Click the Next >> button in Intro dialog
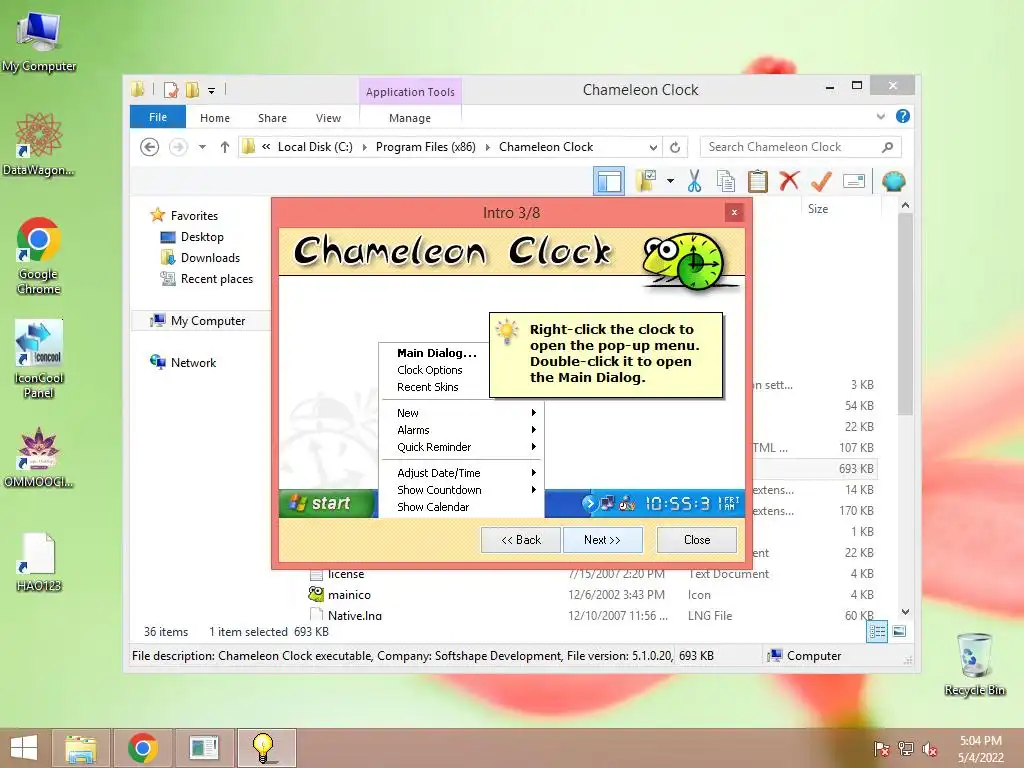The image size is (1024, 768). click(x=602, y=540)
